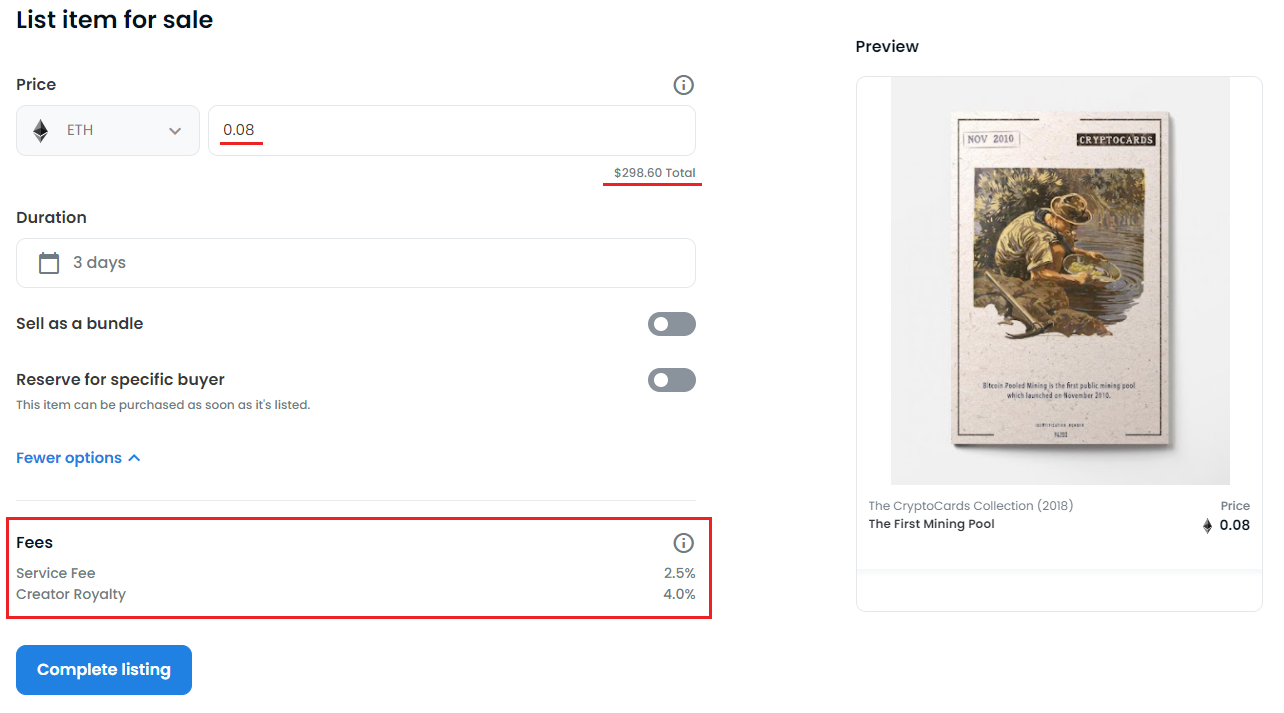Click the CryptoCards preview thumbnail
Viewport: 1284px width, 713px height.
pos(1059,279)
